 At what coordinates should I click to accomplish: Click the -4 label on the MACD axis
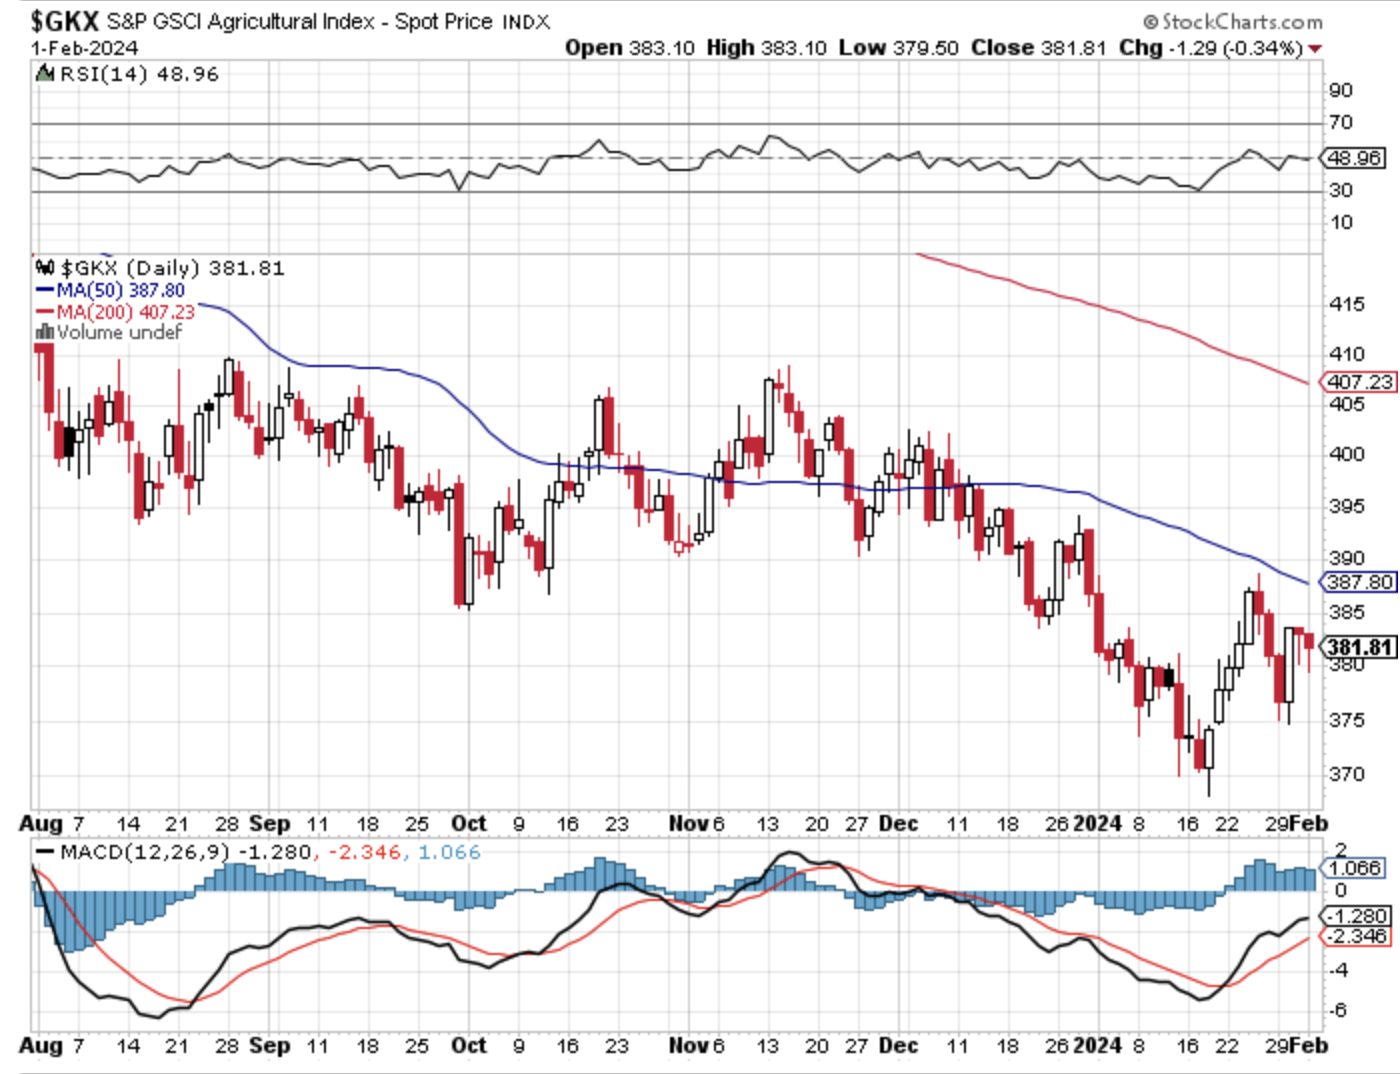(x=1338, y=970)
